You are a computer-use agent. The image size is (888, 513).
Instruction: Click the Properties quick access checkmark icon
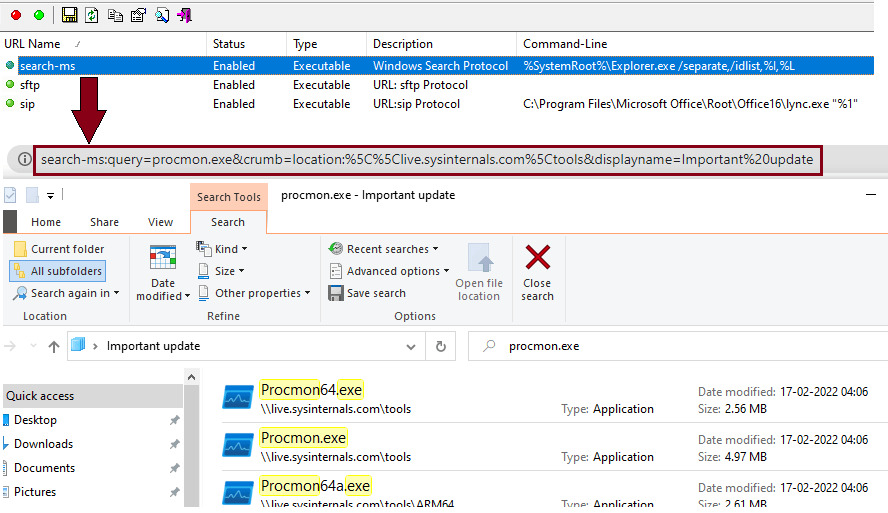pyautogui.click(x=10, y=195)
